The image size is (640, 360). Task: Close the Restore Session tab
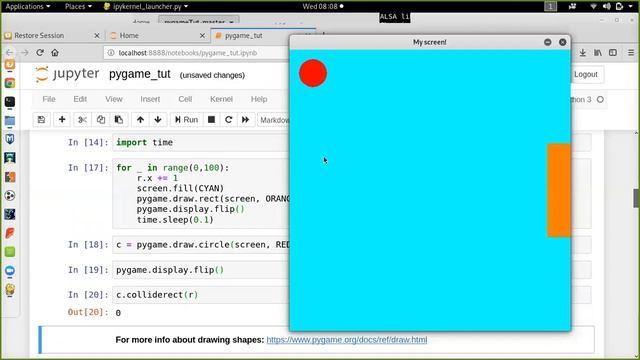pyautogui.click(x=97, y=36)
